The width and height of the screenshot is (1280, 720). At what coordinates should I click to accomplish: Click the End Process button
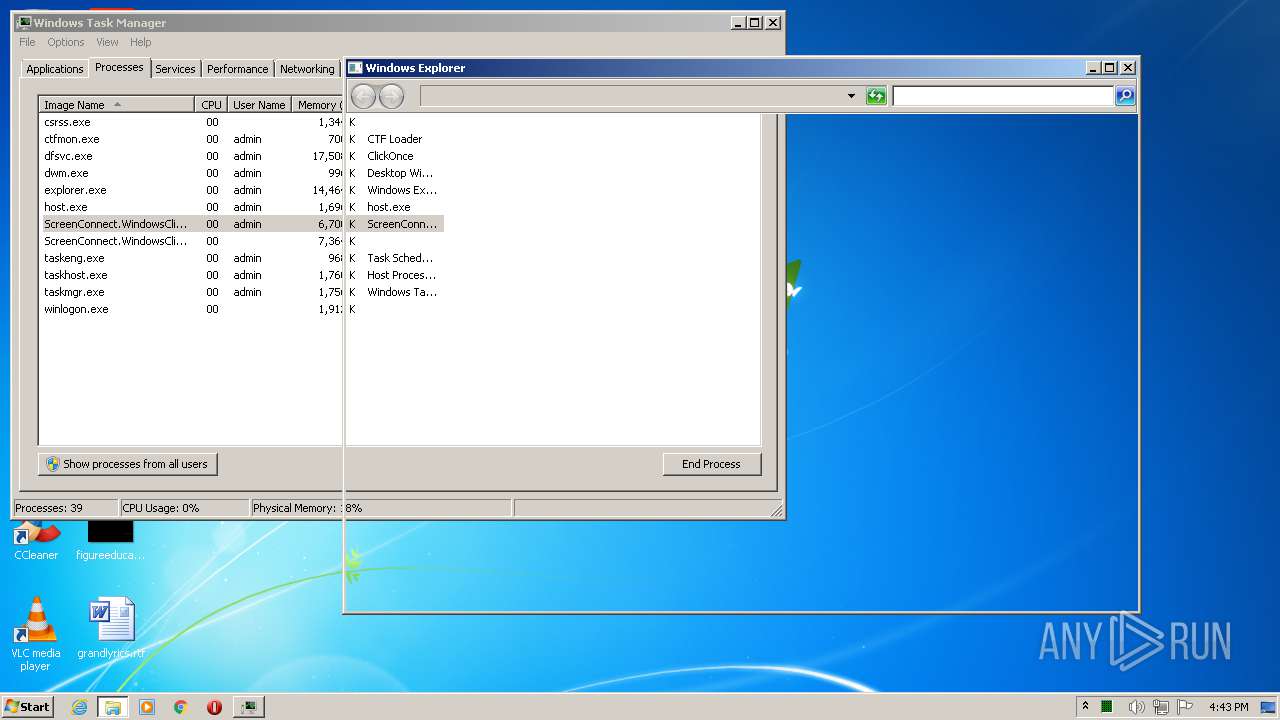point(712,464)
